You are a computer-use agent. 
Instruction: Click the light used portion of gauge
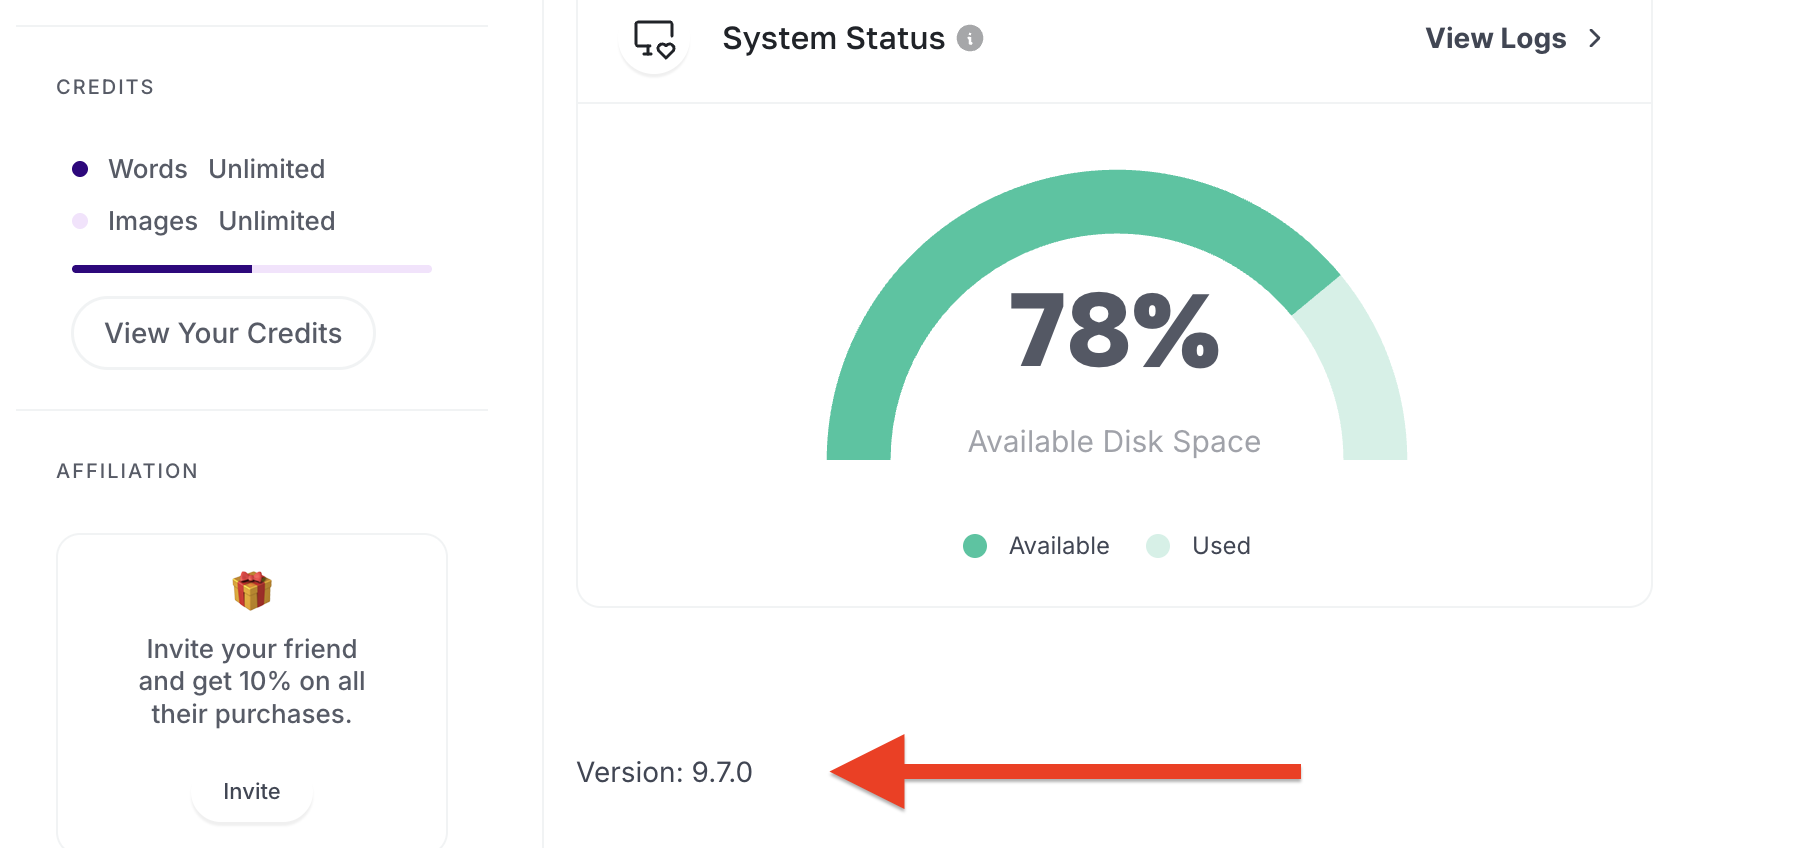pos(1366,380)
